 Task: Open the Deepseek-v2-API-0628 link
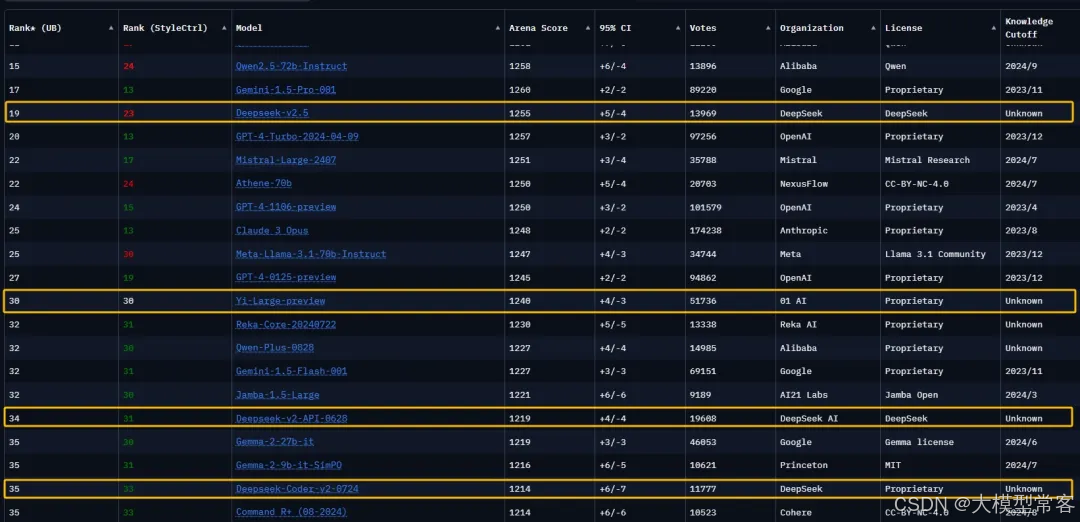click(291, 418)
